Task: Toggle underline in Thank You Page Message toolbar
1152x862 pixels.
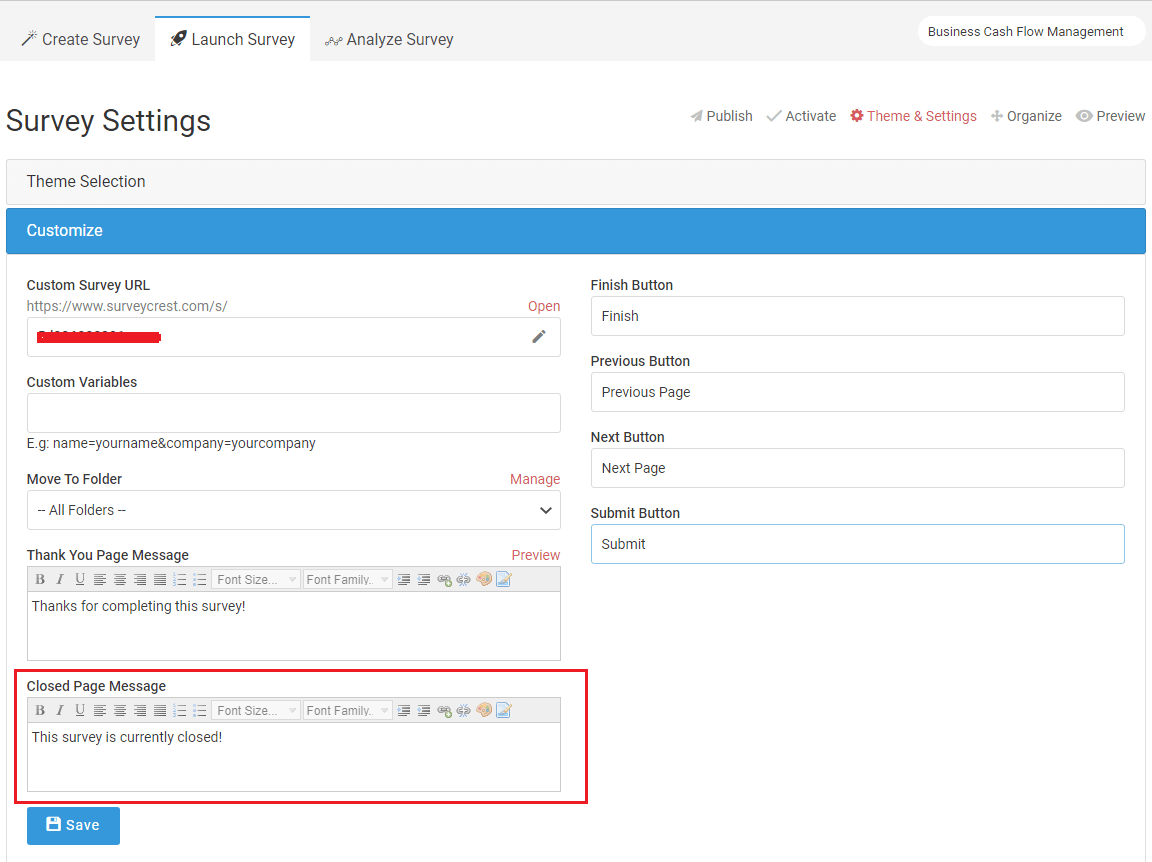Action: 80,580
